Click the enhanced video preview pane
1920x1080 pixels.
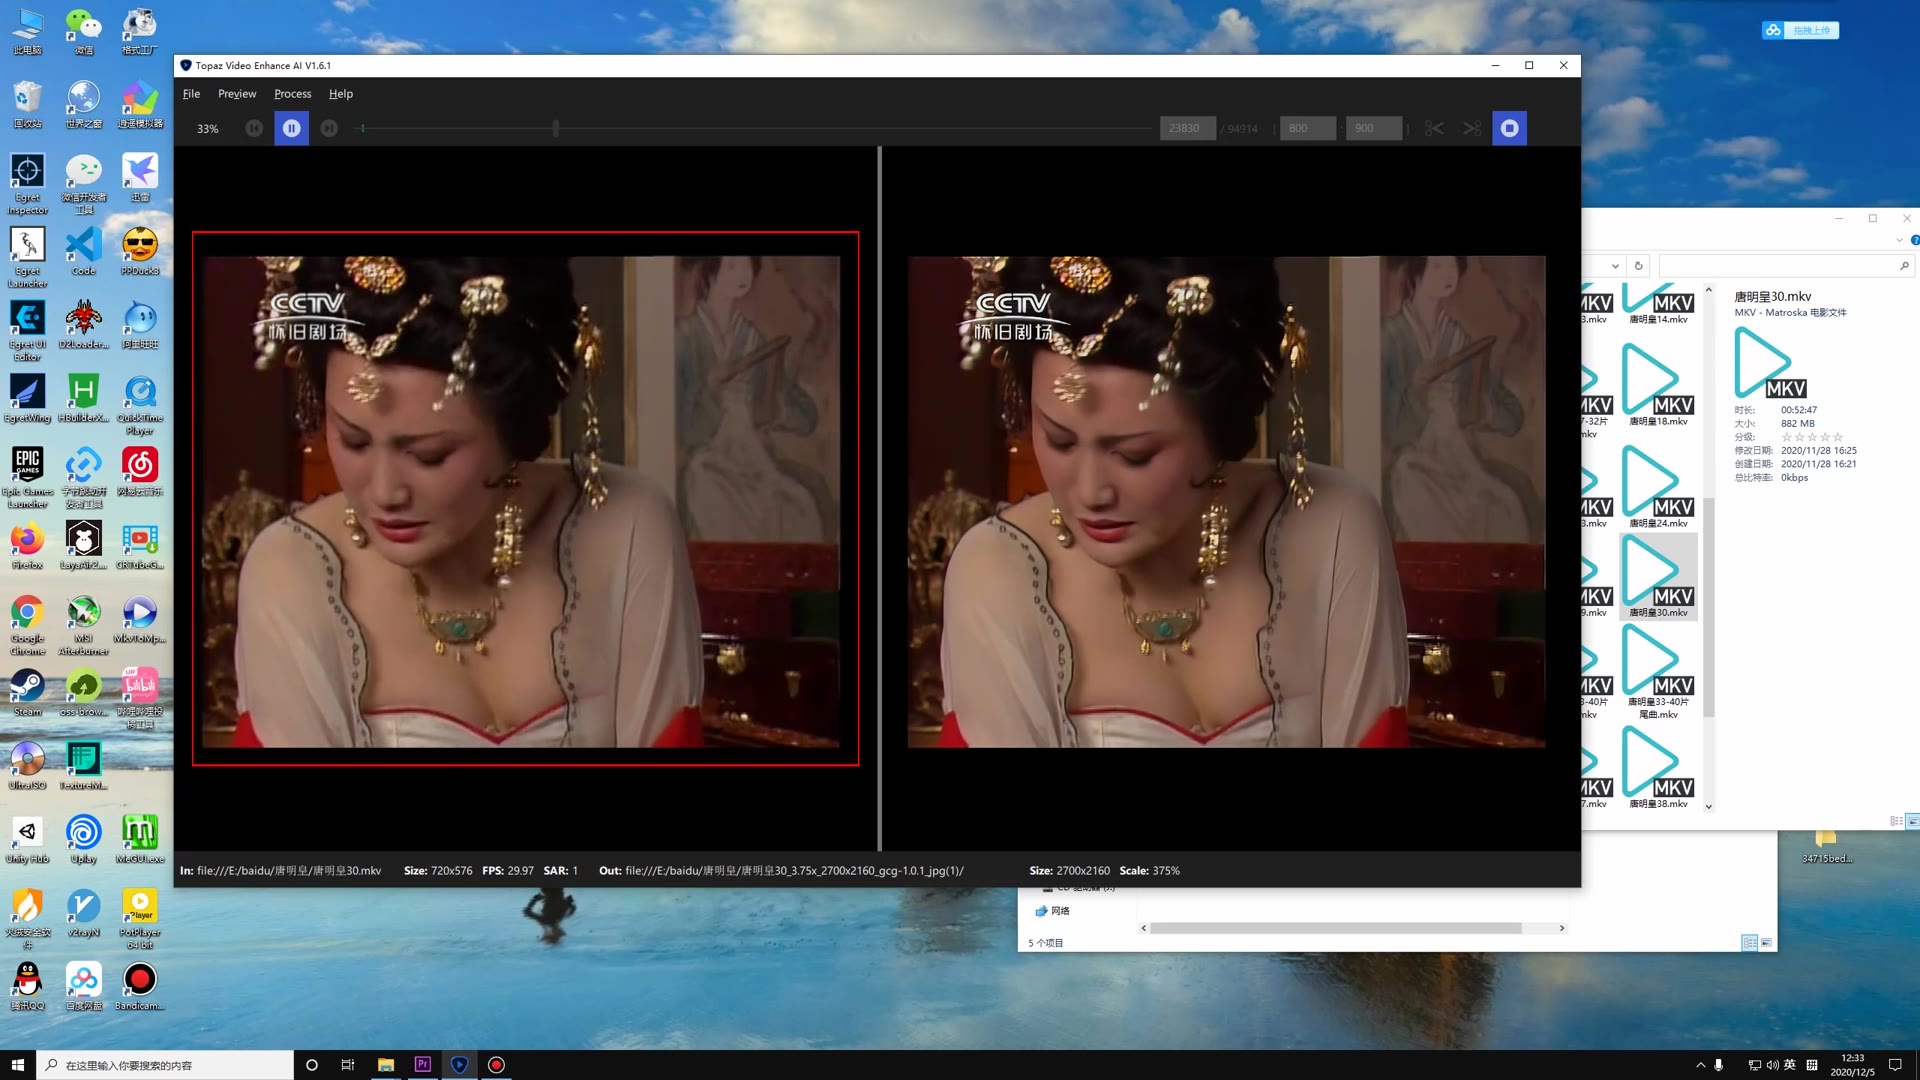(x=1226, y=501)
